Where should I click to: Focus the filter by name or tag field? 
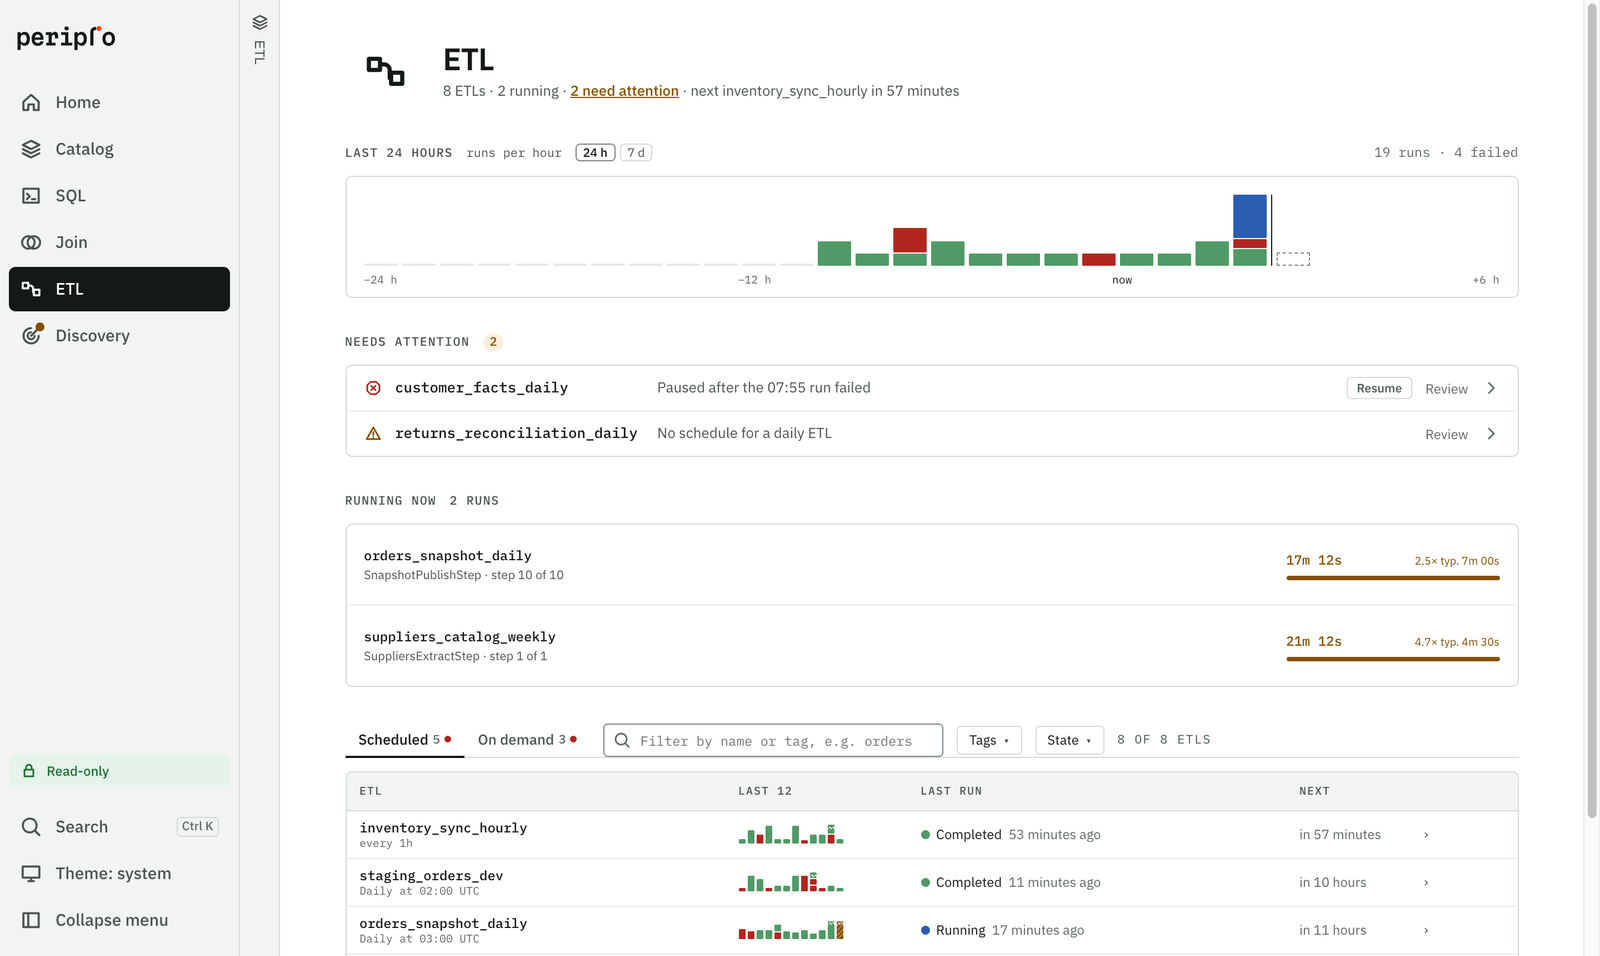tap(773, 740)
